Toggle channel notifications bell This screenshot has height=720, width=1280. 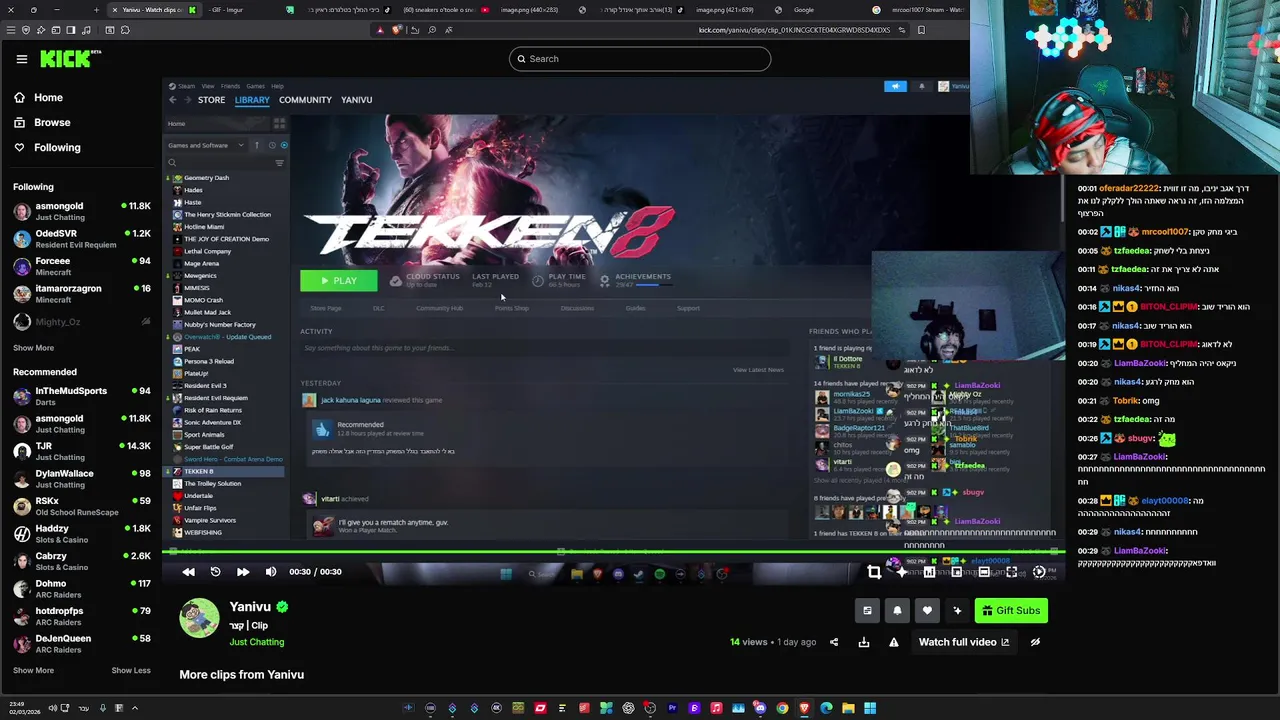tap(897, 611)
